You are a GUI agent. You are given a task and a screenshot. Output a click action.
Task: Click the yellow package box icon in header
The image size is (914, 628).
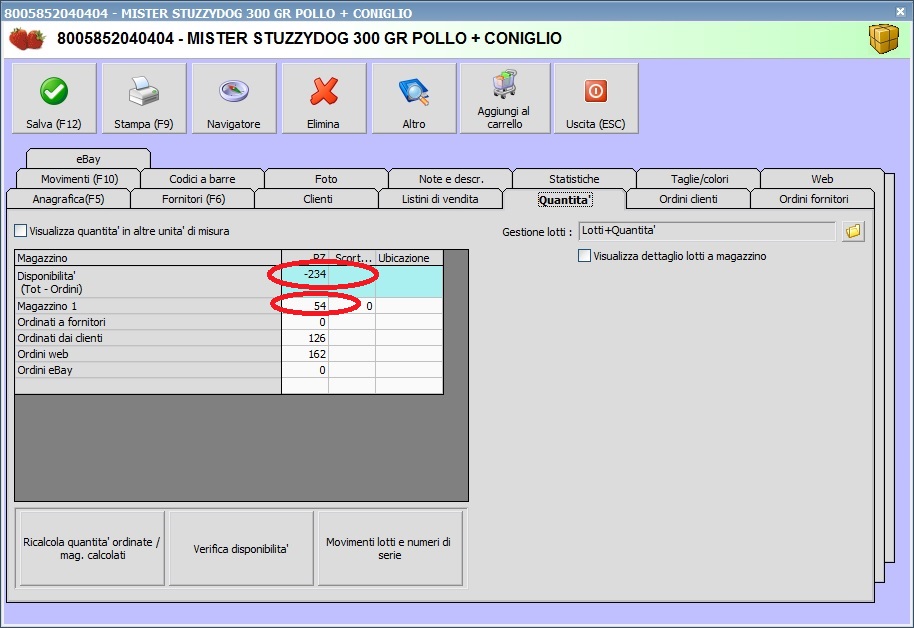[x=884, y=39]
